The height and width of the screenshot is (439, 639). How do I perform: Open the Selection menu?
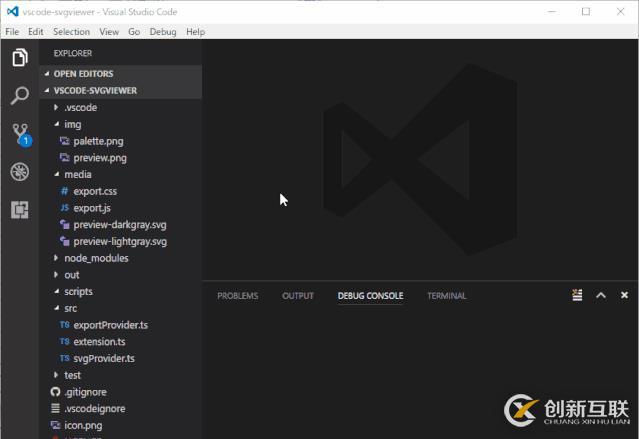tap(71, 31)
